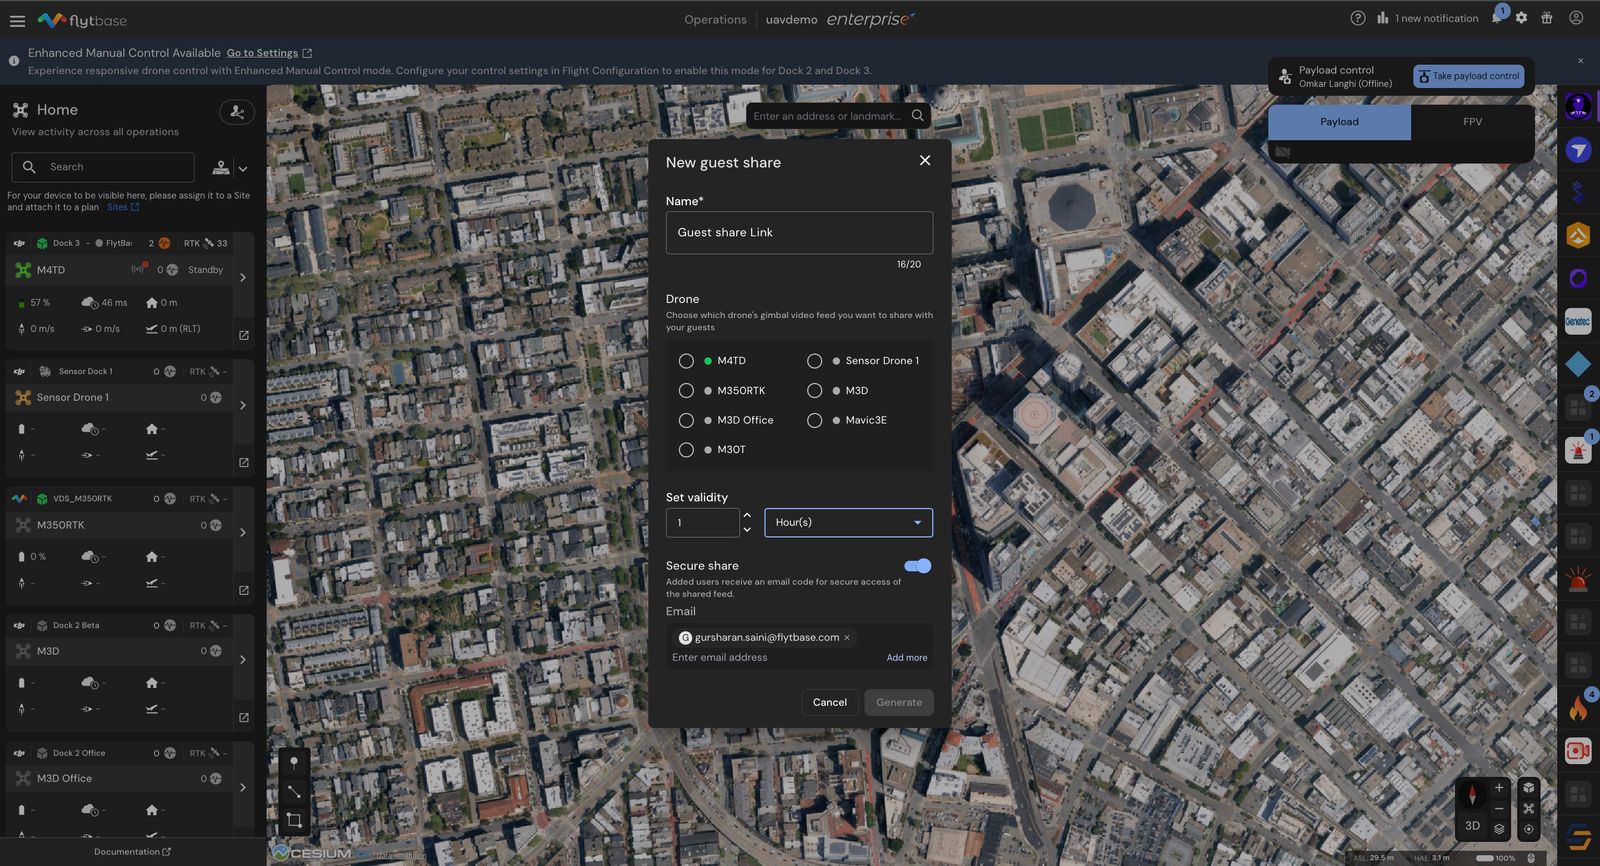The image size is (1600, 866).
Task: Open the notifications bell
Action: click(1497, 18)
